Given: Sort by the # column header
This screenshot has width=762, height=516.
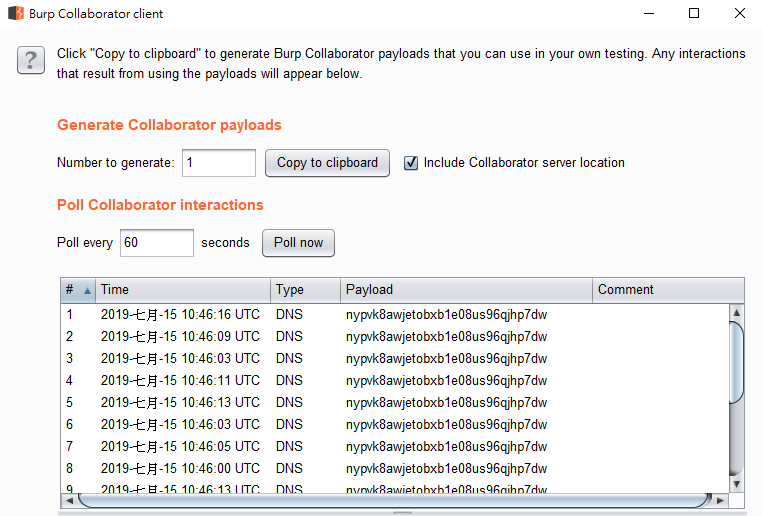Looking at the screenshot, I should (78, 290).
